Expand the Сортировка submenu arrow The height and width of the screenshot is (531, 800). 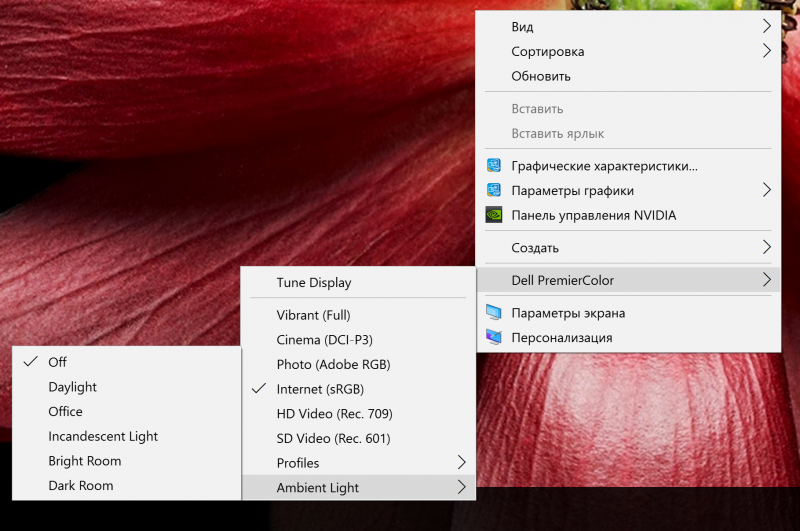point(766,50)
